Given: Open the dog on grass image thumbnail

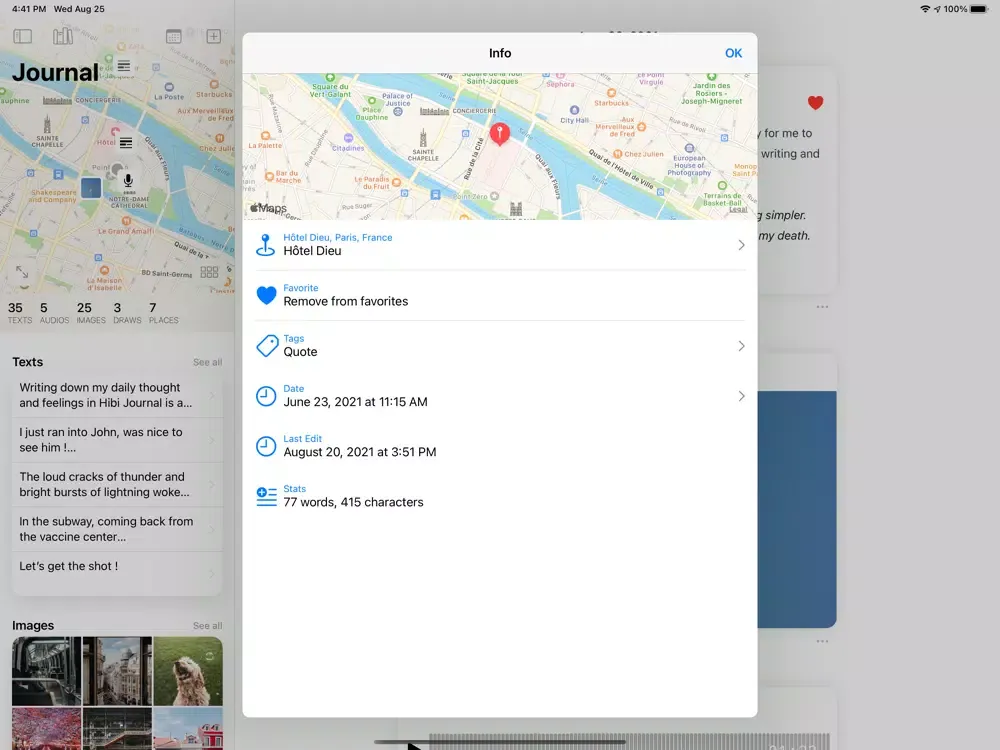Looking at the screenshot, I should point(188,671).
